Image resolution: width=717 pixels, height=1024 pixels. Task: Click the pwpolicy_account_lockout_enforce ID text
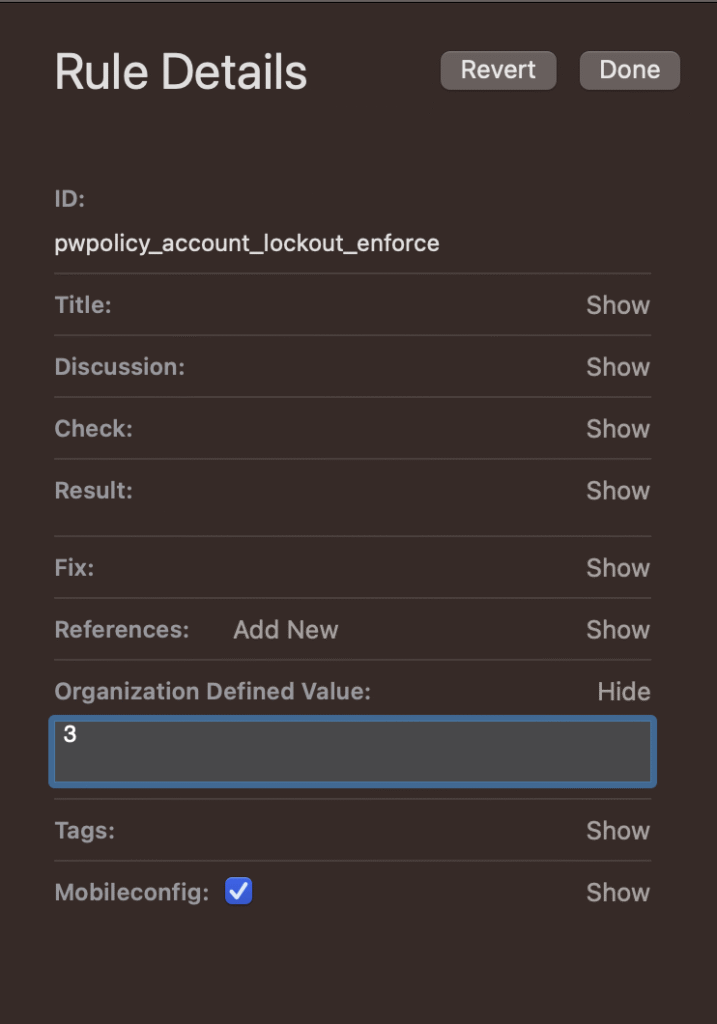click(x=246, y=243)
